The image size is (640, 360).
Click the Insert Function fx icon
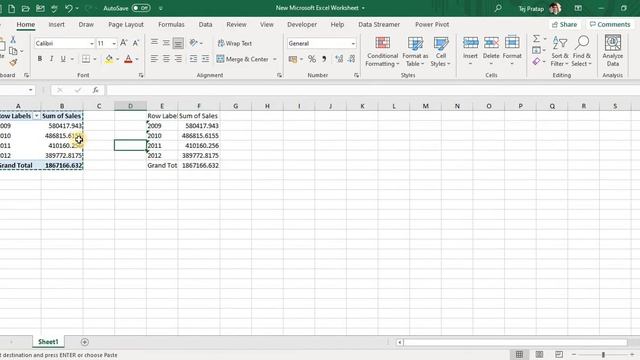[x=96, y=90]
